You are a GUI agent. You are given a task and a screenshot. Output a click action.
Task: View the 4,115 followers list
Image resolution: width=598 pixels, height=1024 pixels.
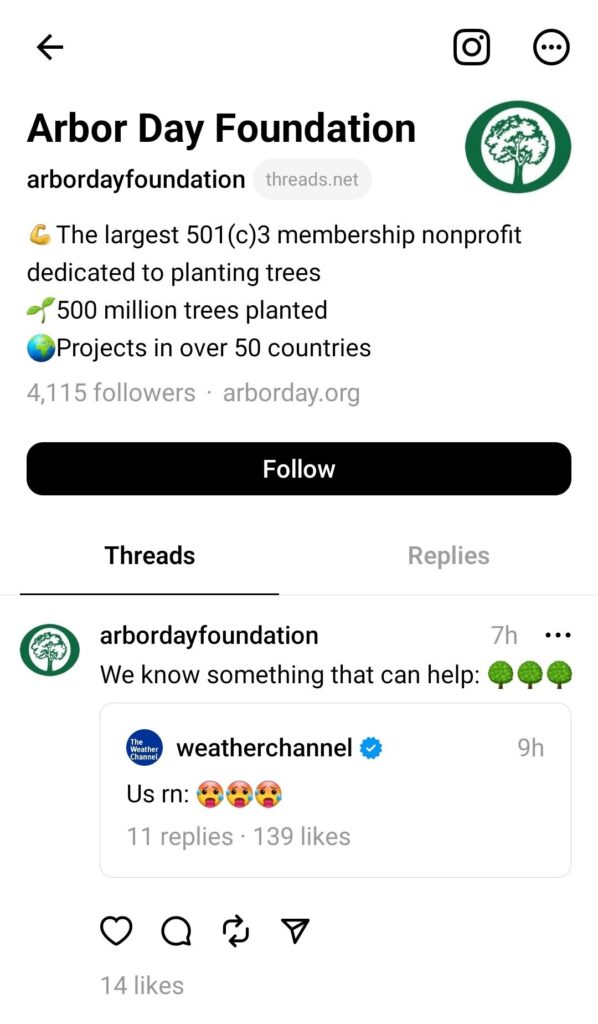pos(110,393)
